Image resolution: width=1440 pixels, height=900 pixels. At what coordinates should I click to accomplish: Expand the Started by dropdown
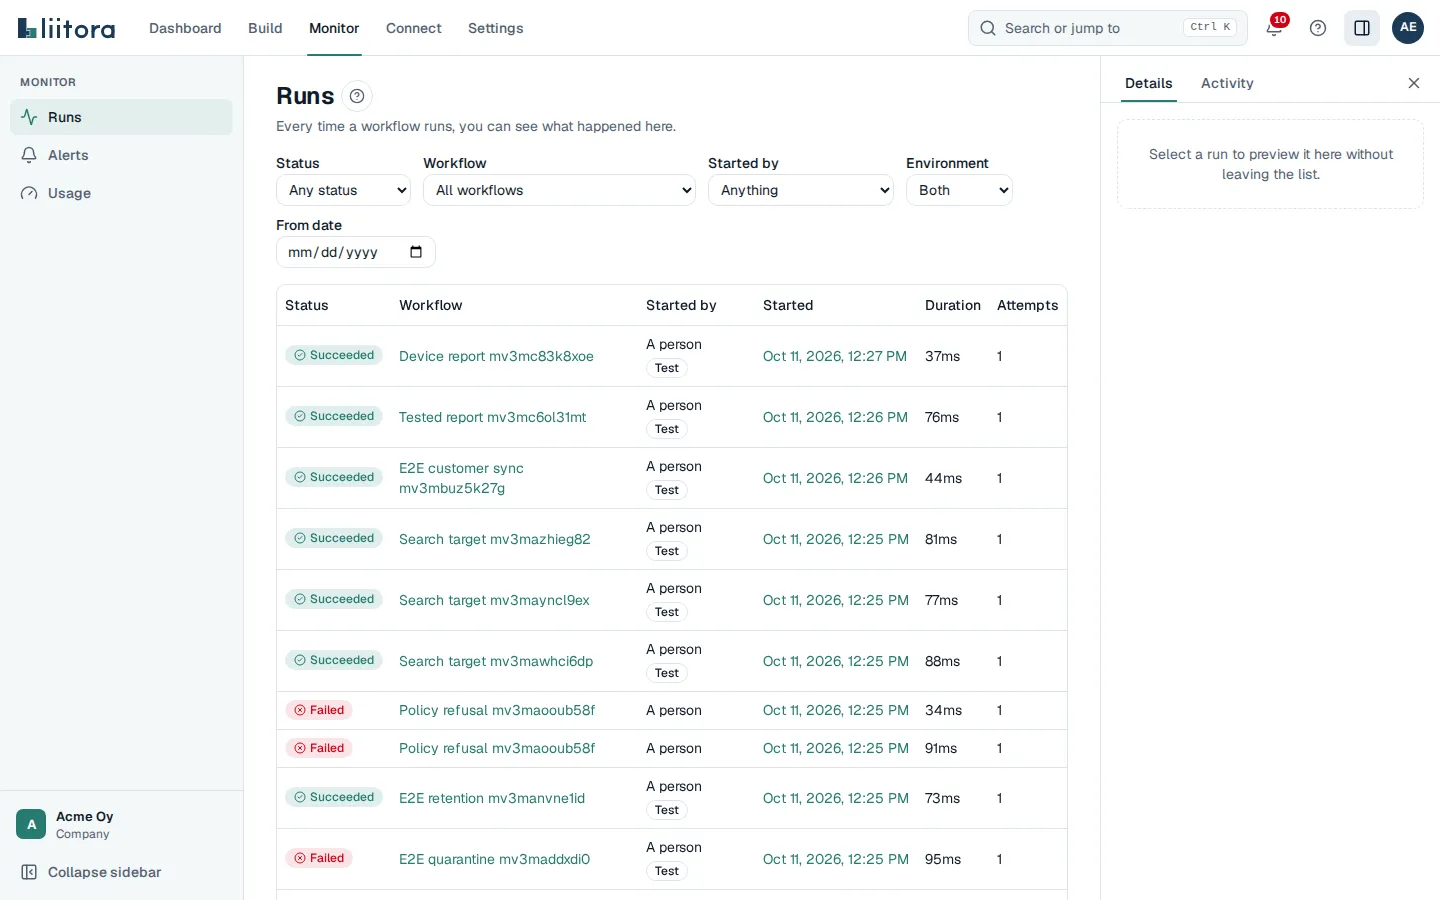[800, 190]
